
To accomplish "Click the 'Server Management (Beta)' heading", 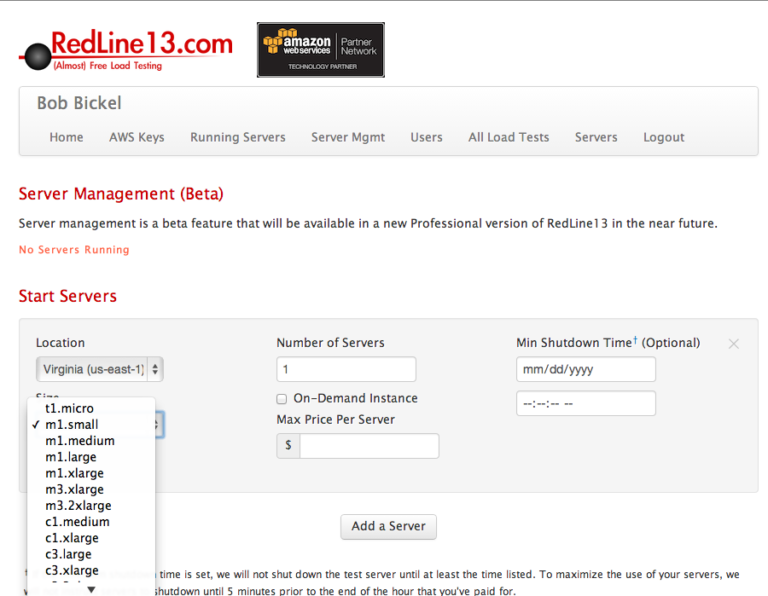I will tap(121, 194).
